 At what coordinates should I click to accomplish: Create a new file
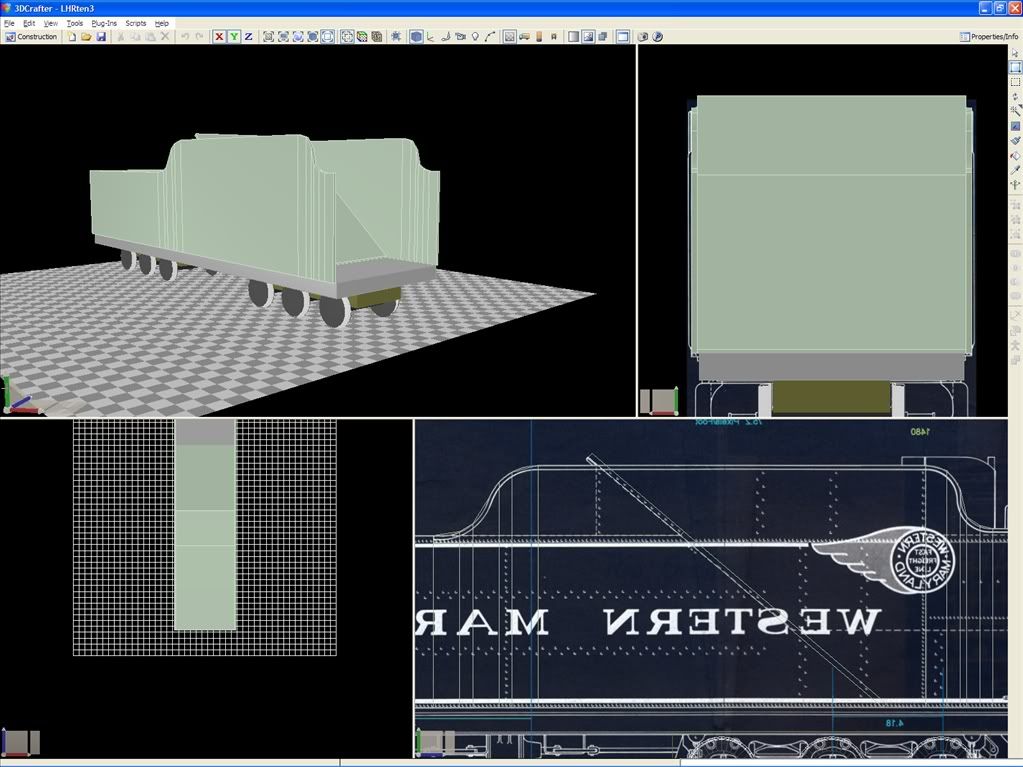pos(72,37)
